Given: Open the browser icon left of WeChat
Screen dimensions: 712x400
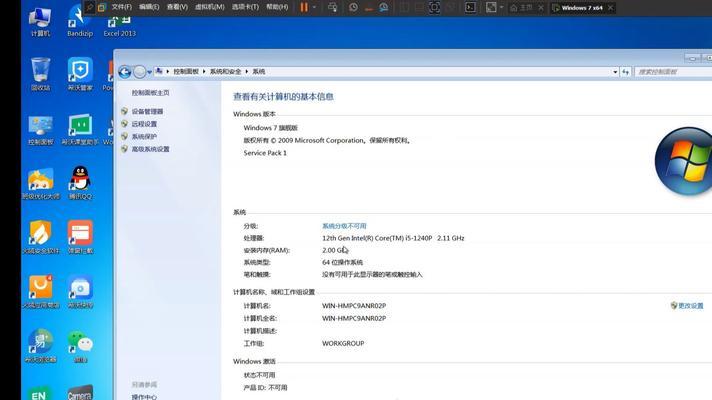Looking at the screenshot, I should (40, 346).
